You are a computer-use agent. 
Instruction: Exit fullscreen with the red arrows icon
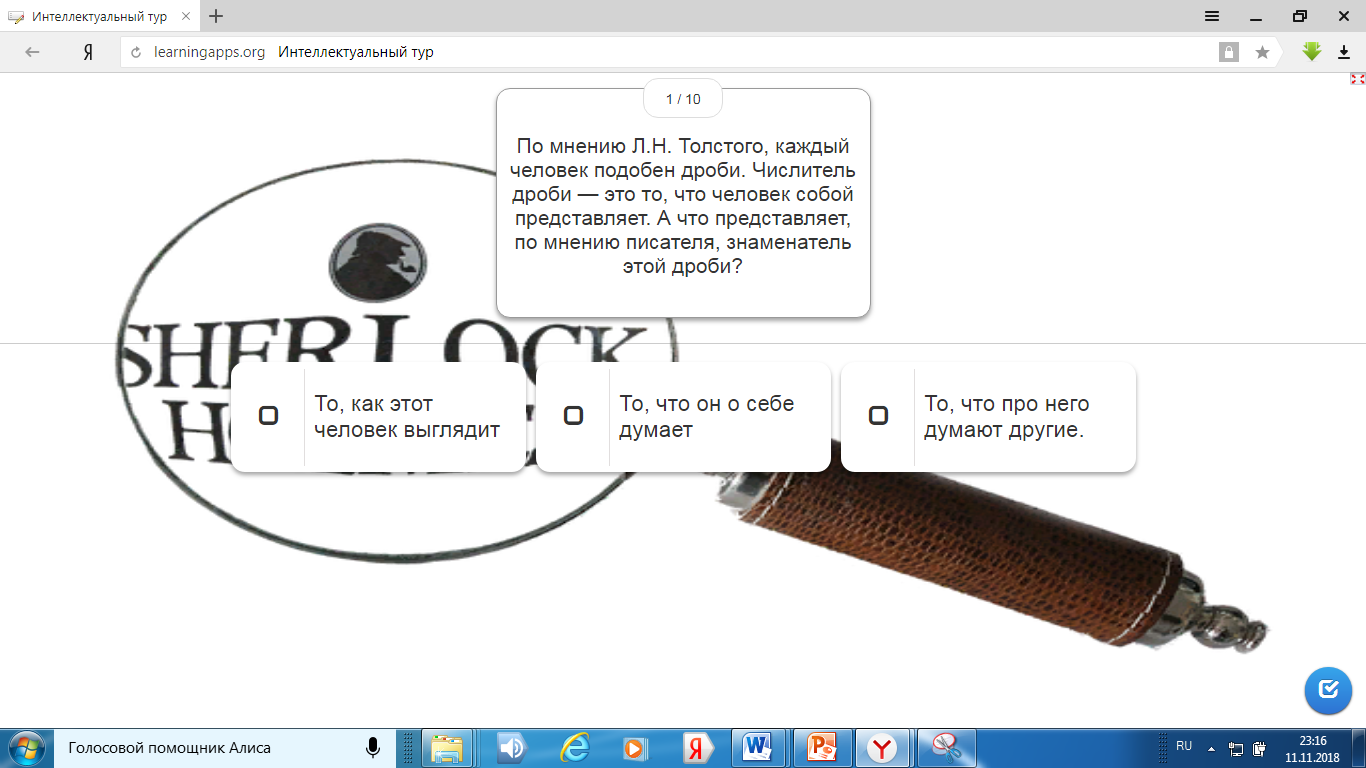click(1357, 79)
